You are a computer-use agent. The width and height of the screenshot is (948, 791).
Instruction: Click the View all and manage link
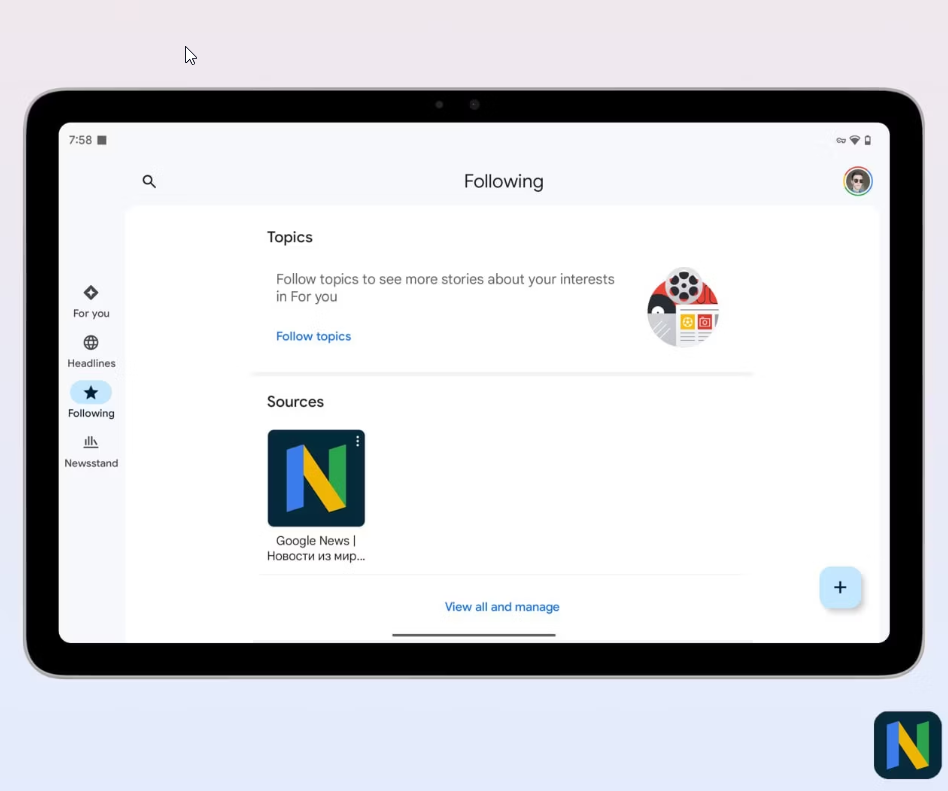[x=502, y=607]
